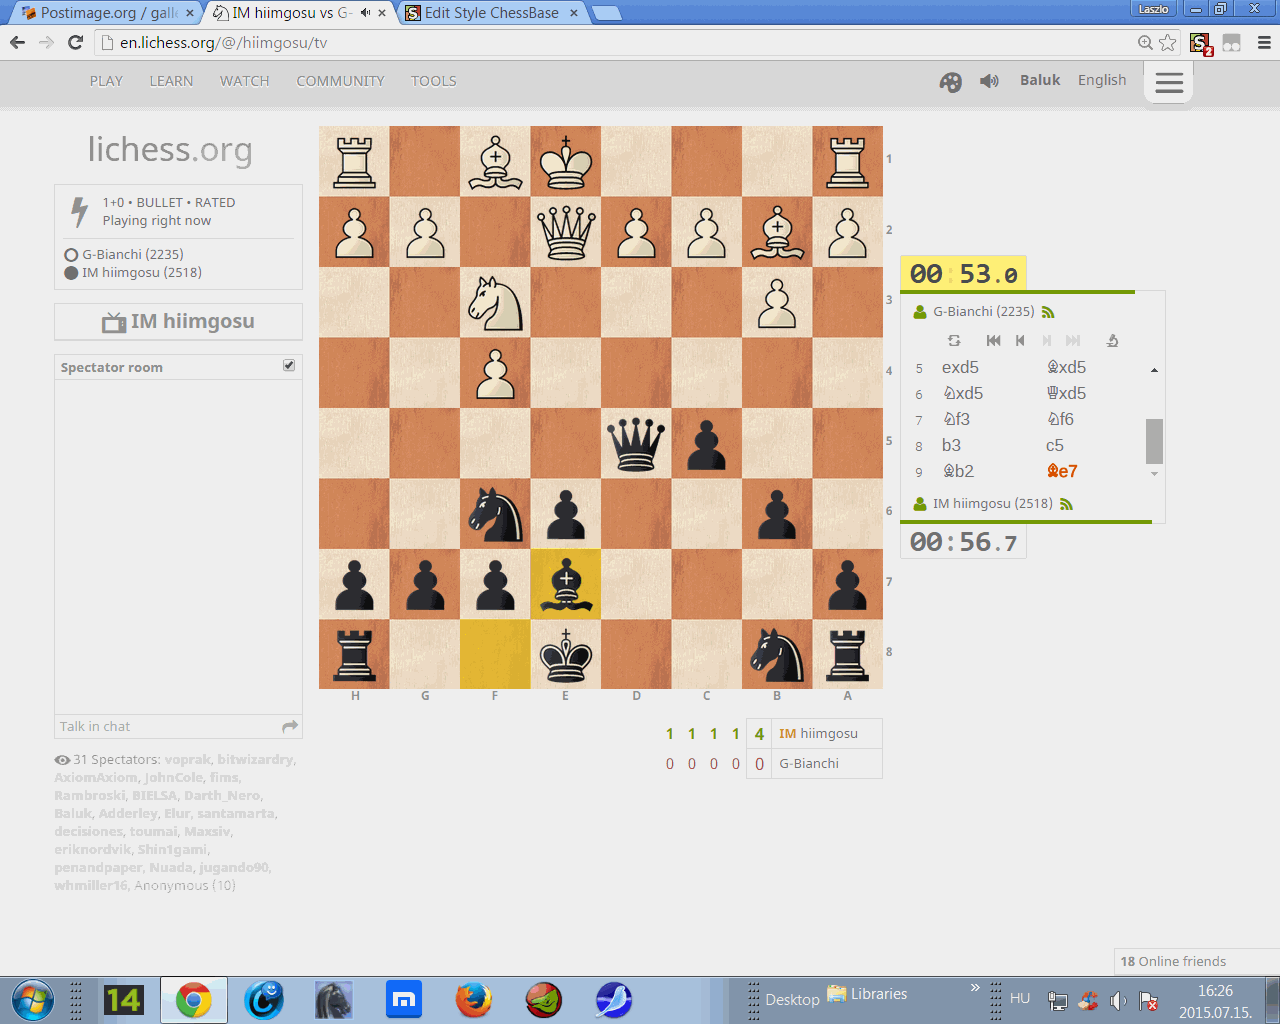
Task: Open G-Bianchi (2235) profile in game info box
Action: pos(133,254)
